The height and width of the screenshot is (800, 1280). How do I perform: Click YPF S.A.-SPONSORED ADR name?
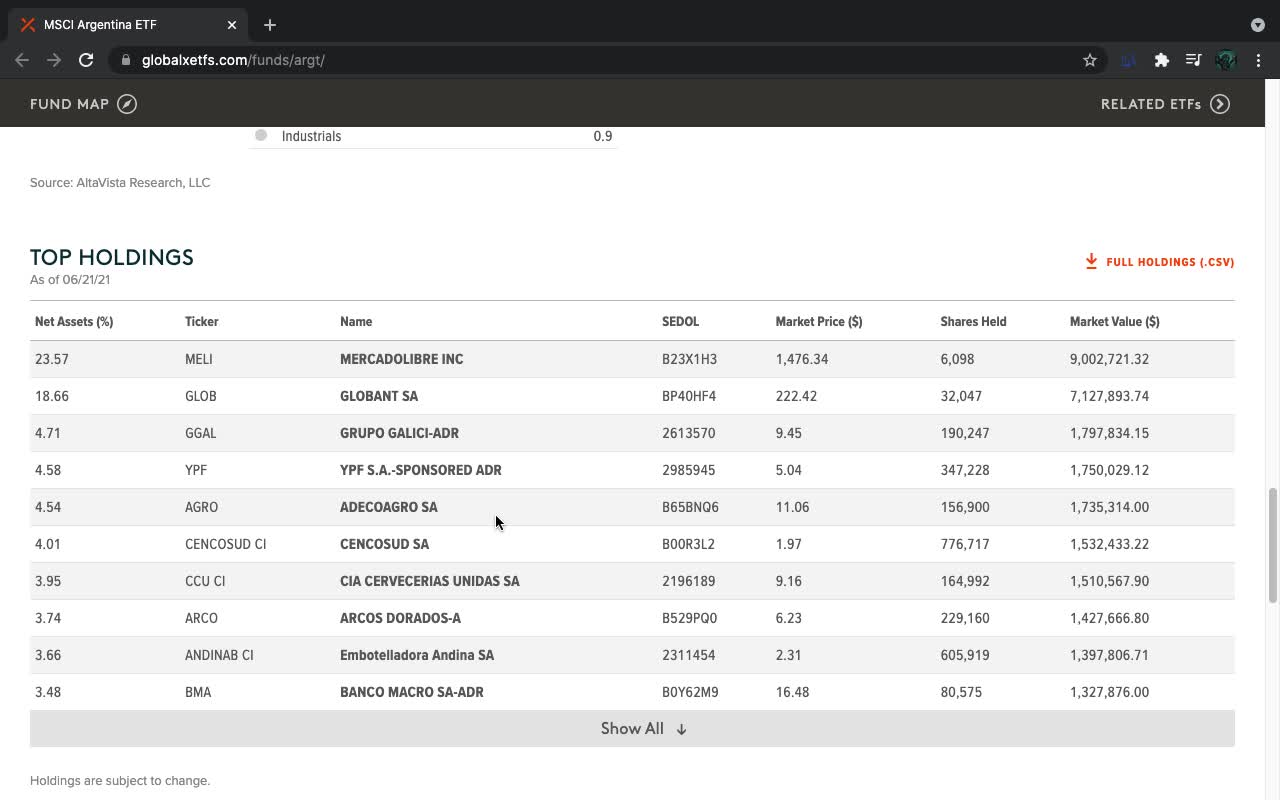click(x=421, y=470)
